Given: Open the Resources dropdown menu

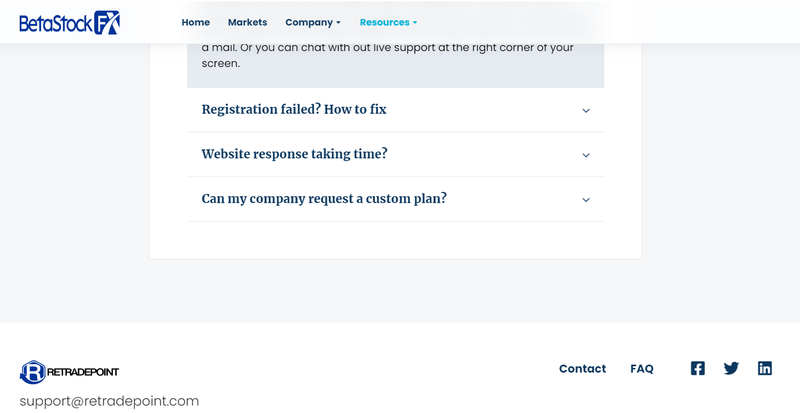Looking at the screenshot, I should 388,22.
